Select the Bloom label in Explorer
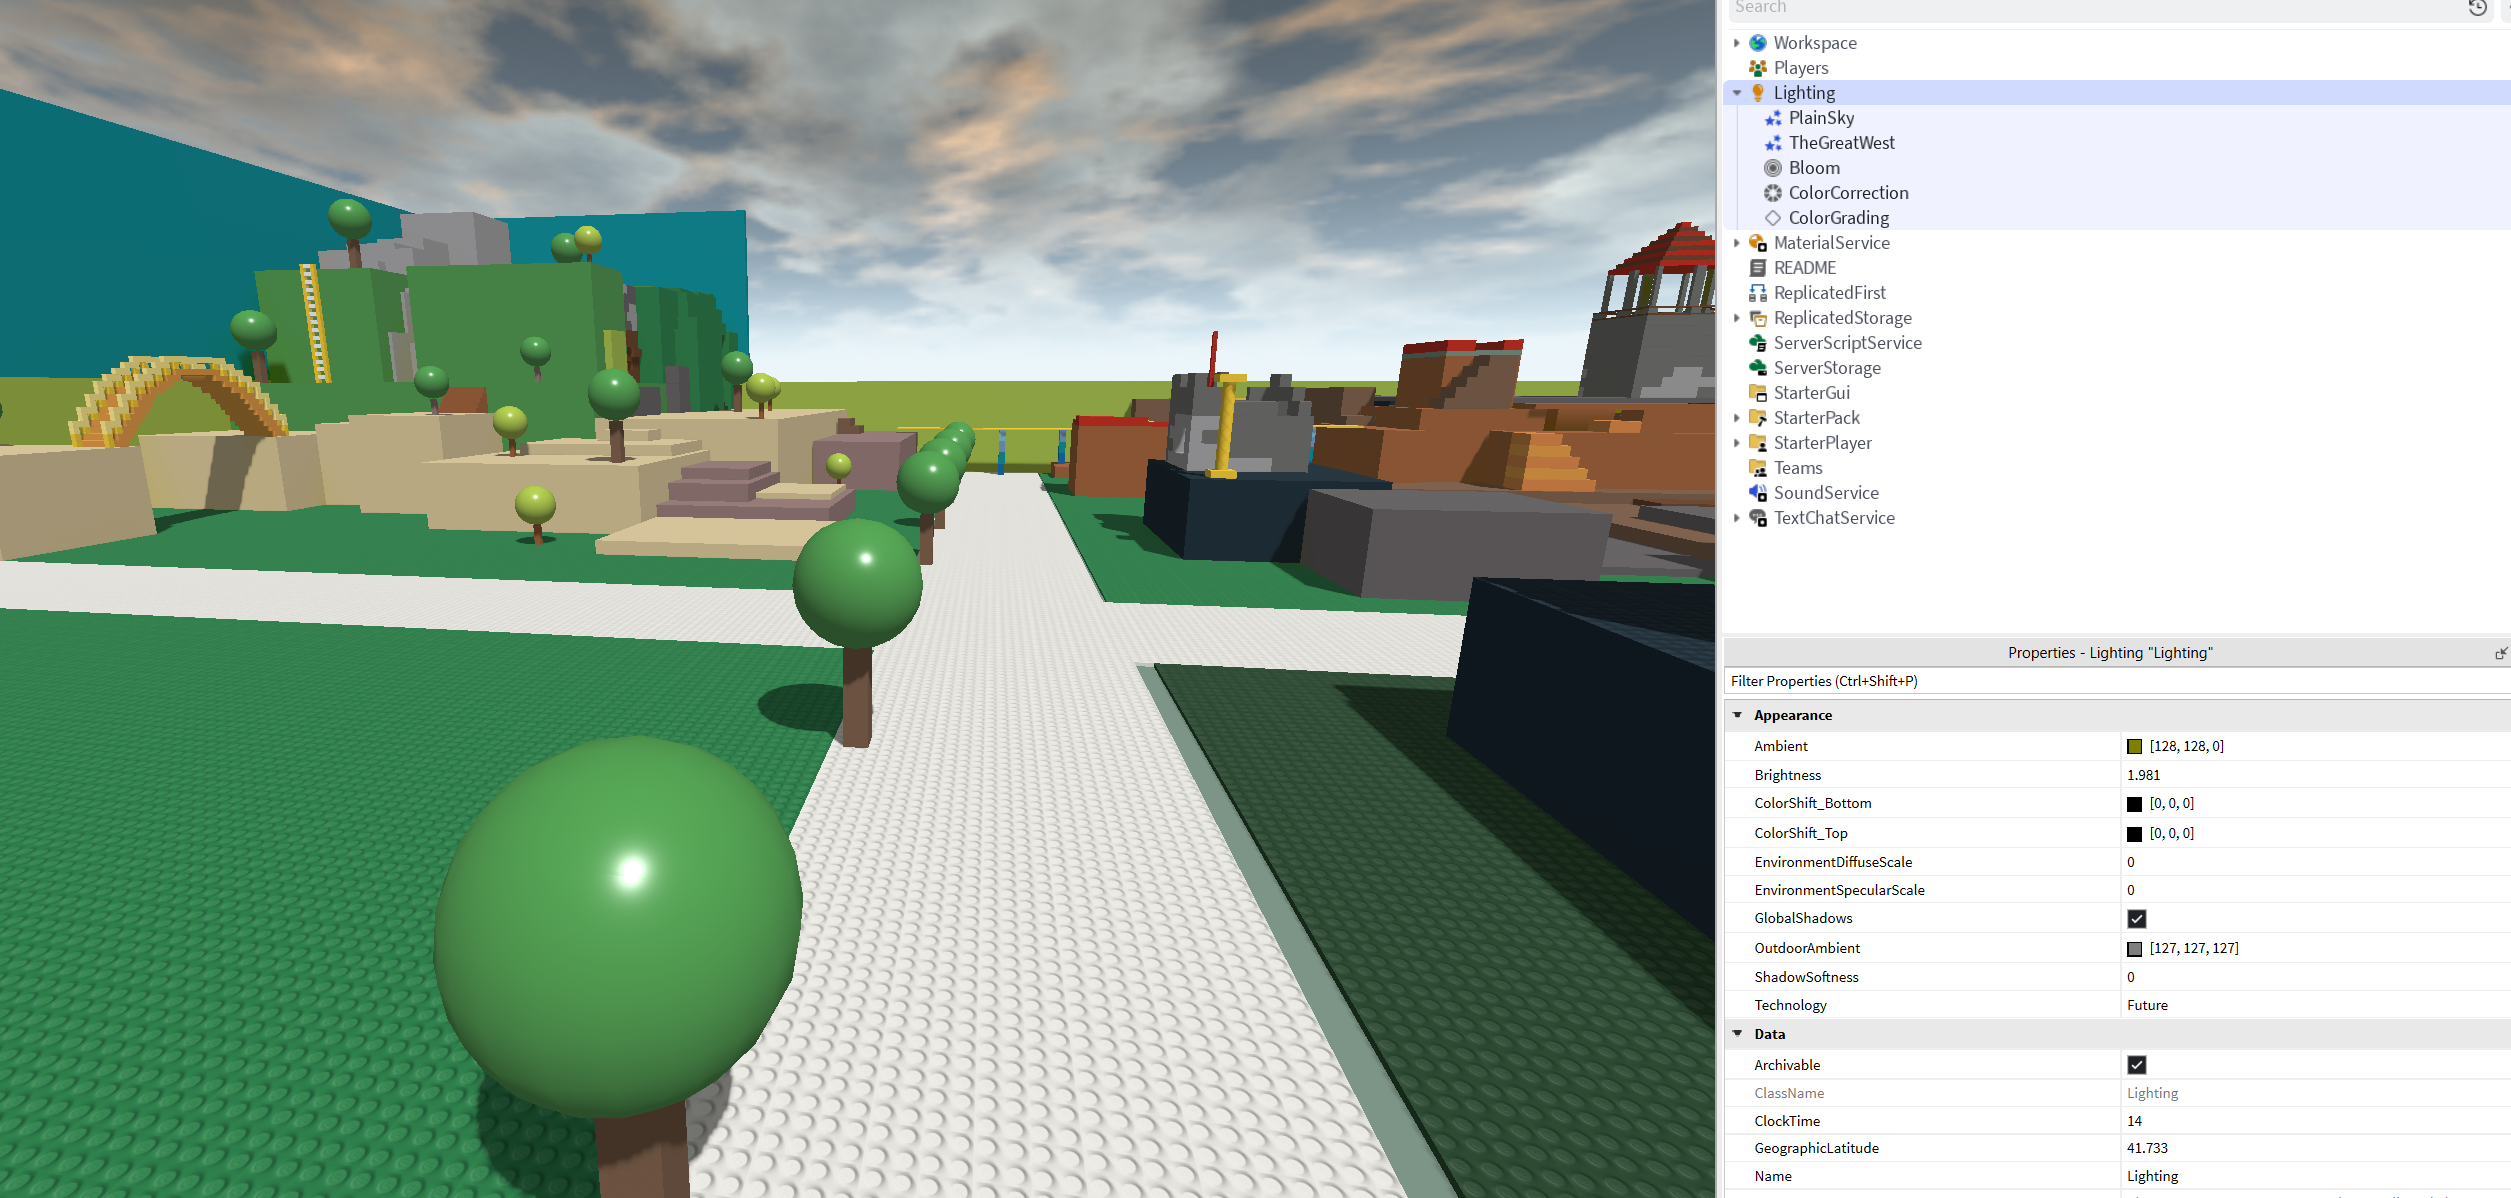 (x=1814, y=168)
